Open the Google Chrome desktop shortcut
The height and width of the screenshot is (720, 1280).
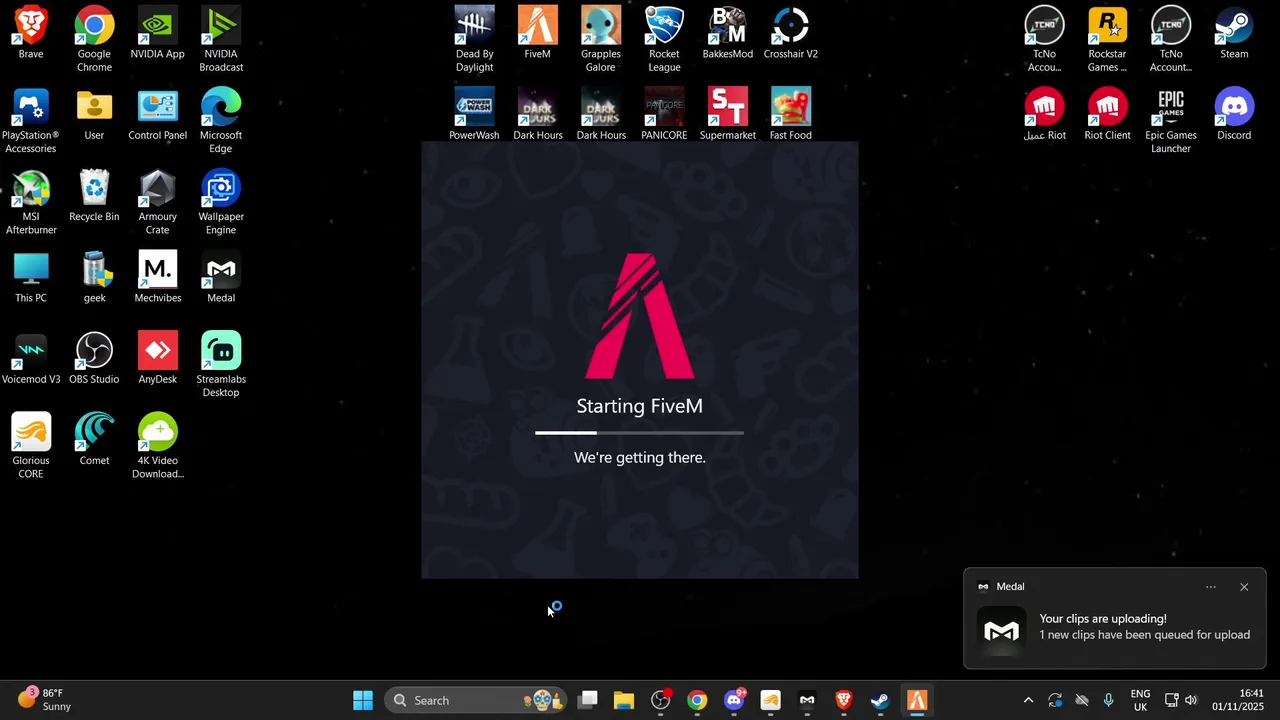(x=94, y=40)
